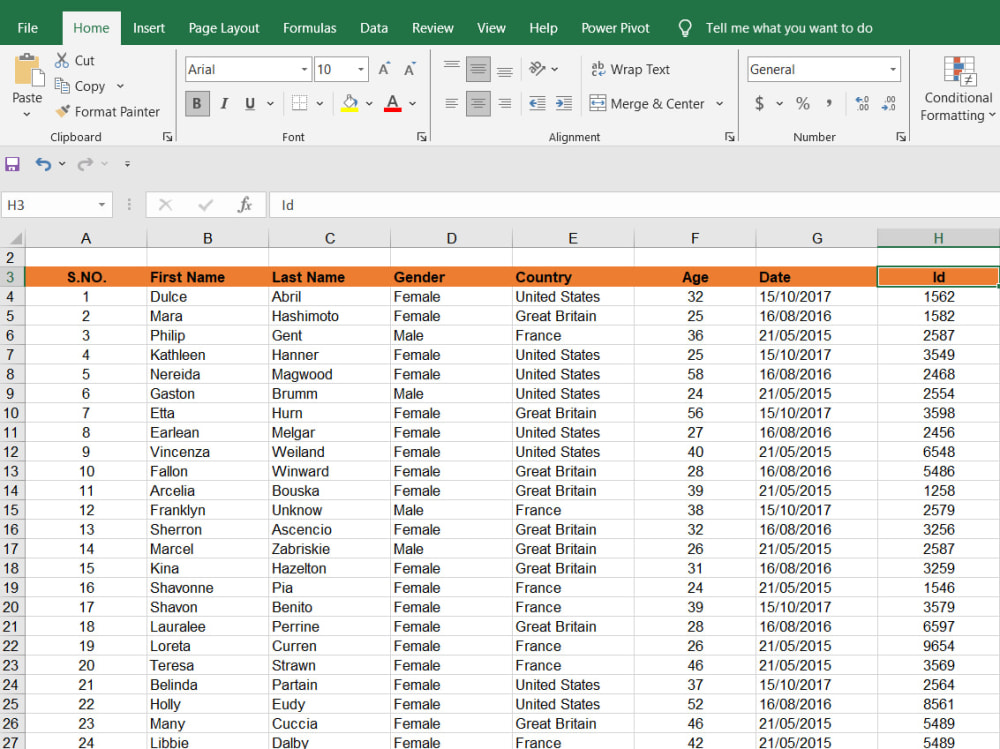The width and height of the screenshot is (1000, 749).
Task: Customize Quick Access Toolbar arrow
Action: (x=128, y=164)
